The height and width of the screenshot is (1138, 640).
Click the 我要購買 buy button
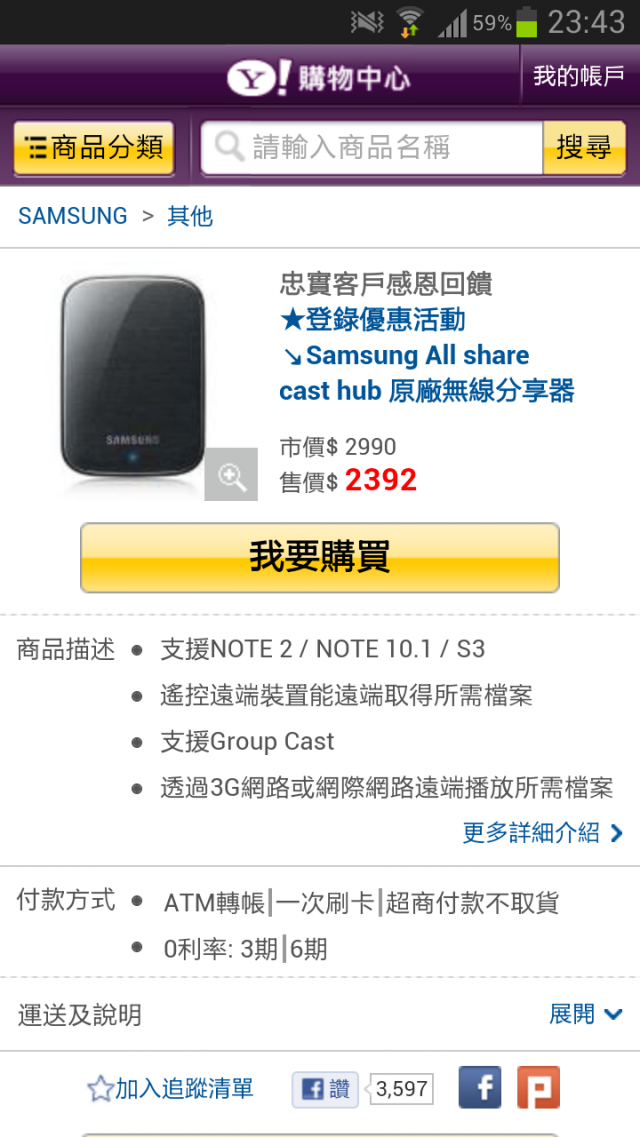(x=320, y=557)
